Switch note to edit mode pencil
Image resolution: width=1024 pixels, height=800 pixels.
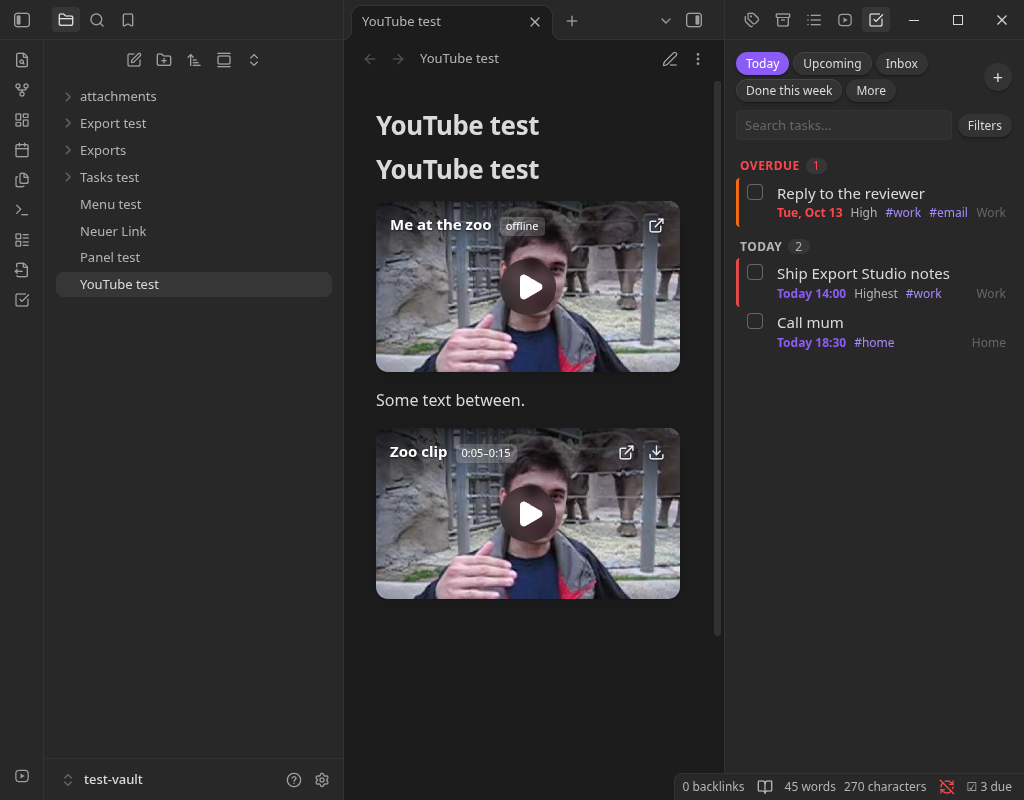[670, 59]
